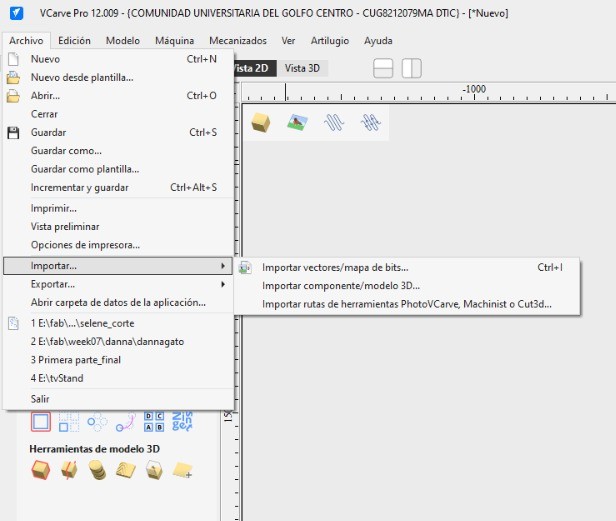The height and width of the screenshot is (521, 616).
Task: Split the view horizontally with layout icon
Action: pos(383,68)
